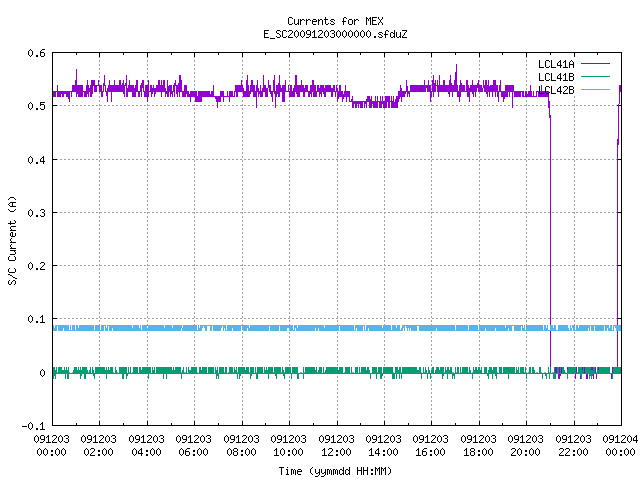Image resolution: width=640 pixels, height=480 pixels.
Task: Click x-axis tick label 091204 00:00
Action: [620, 445]
